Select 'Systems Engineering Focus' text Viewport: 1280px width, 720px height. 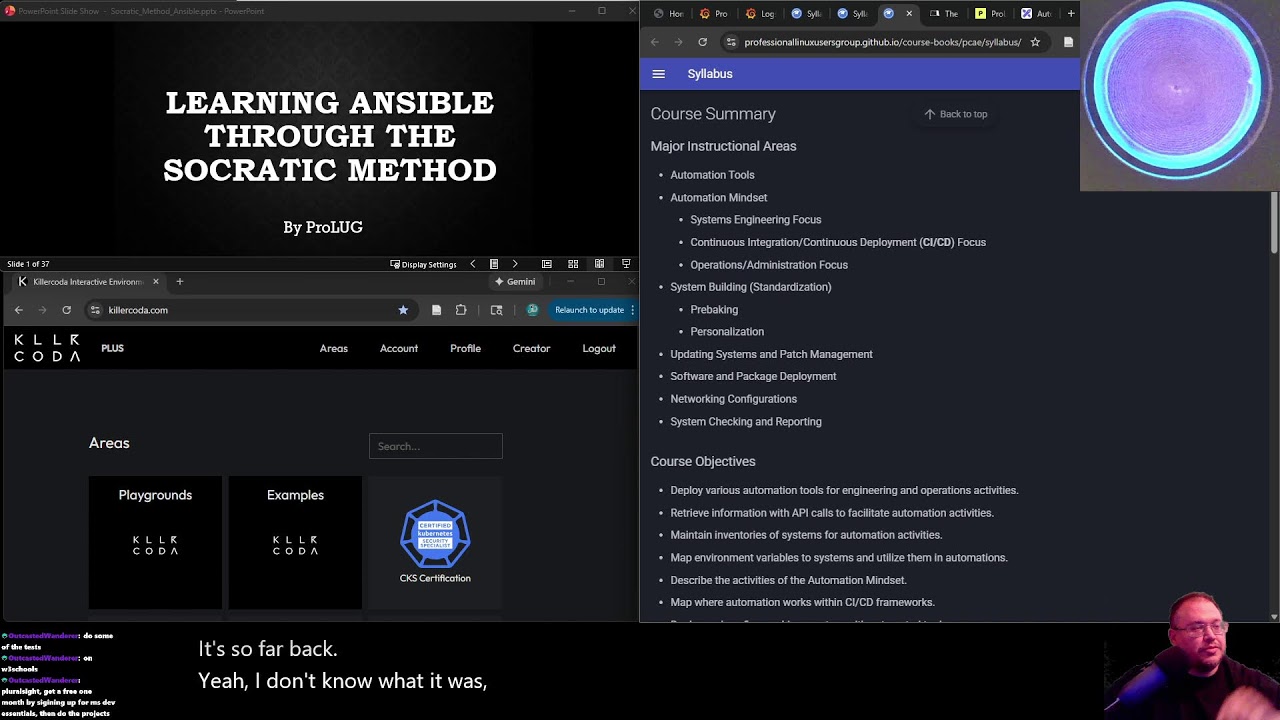pos(756,220)
